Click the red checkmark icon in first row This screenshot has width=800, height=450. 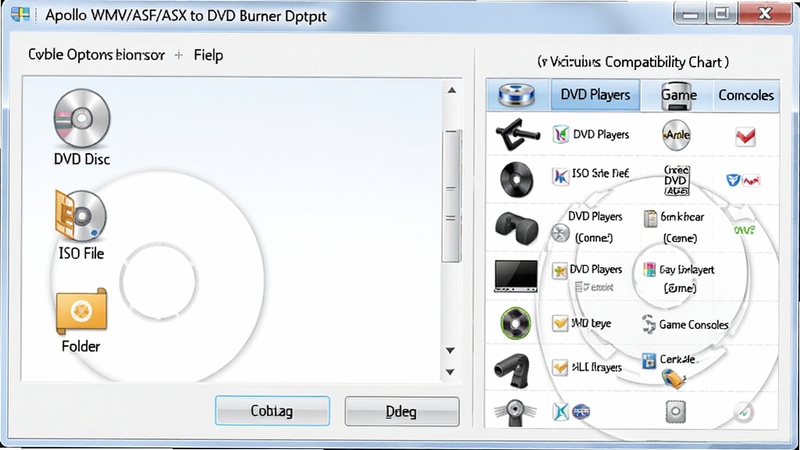click(745, 136)
